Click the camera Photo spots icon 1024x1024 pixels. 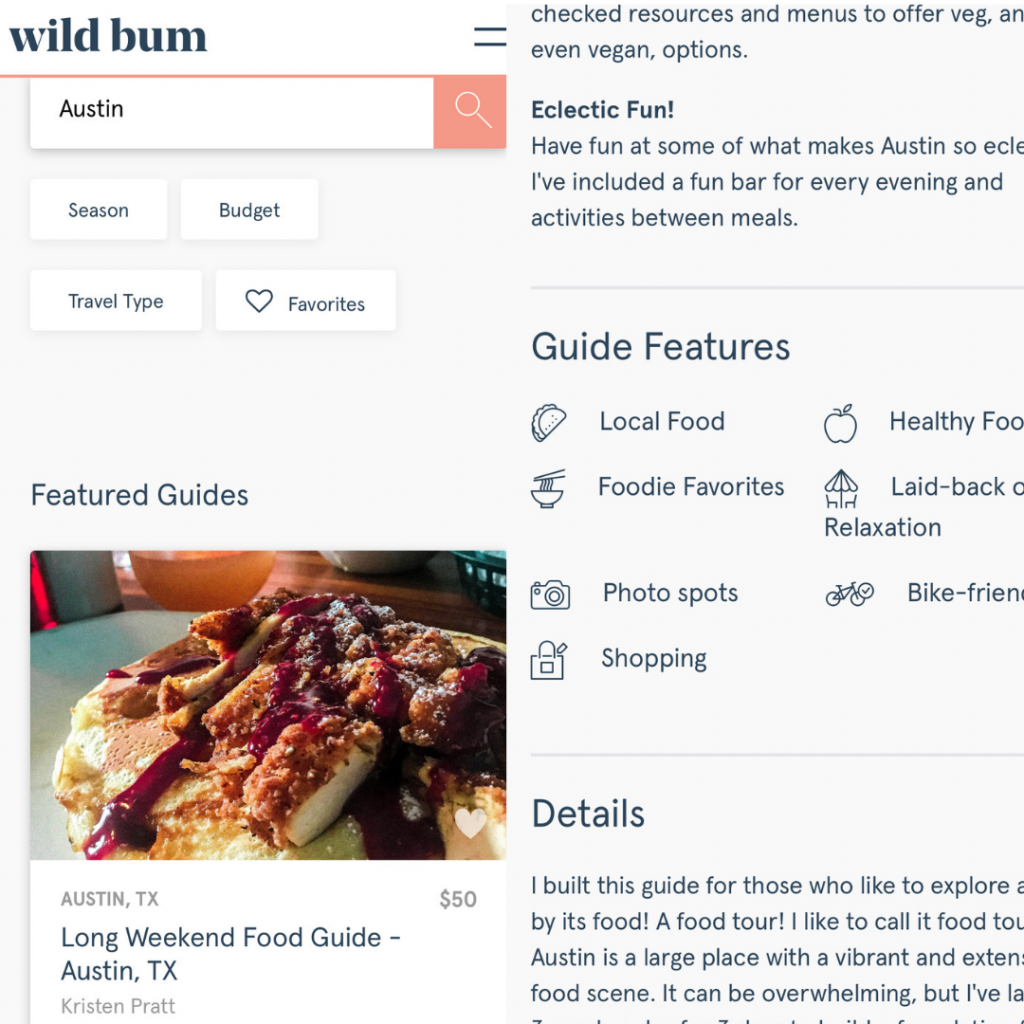pos(550,594)
